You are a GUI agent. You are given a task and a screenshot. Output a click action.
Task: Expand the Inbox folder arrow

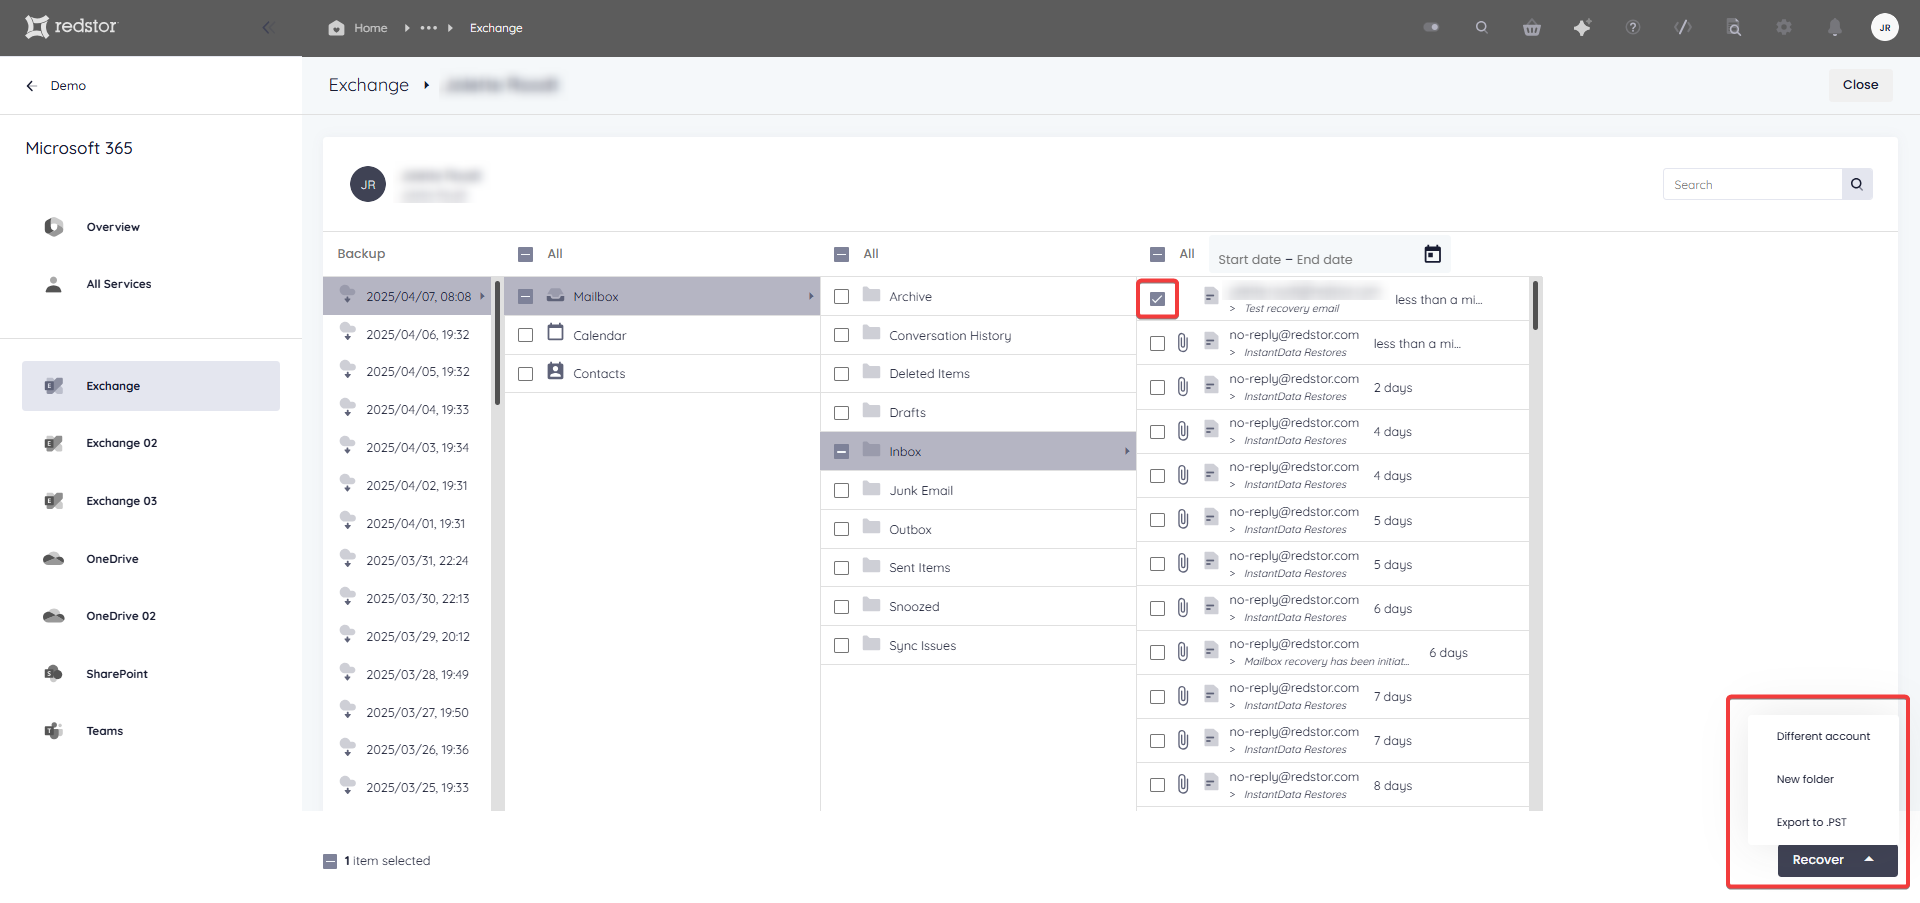pos(1127,452)
